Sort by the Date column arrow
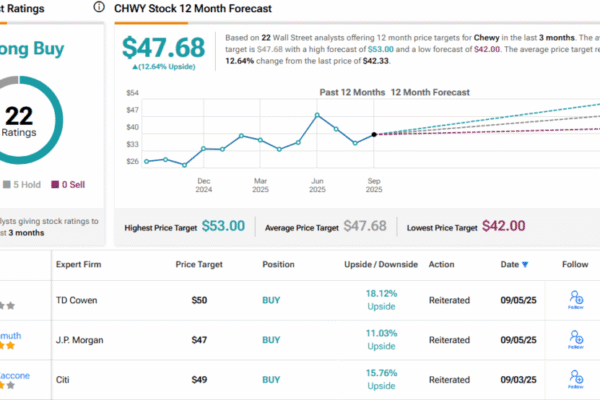600x400 pixels. 525,264
